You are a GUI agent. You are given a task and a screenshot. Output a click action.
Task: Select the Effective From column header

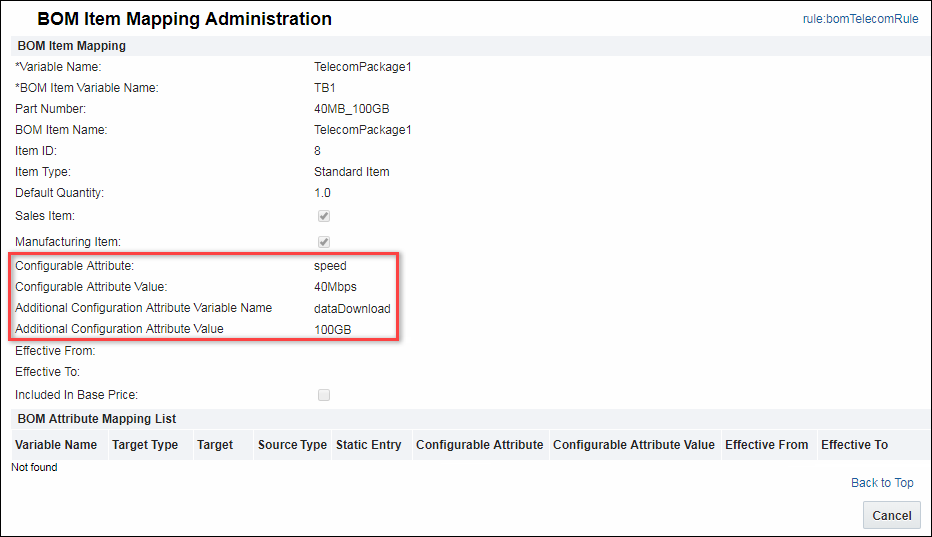pos(767,445)
